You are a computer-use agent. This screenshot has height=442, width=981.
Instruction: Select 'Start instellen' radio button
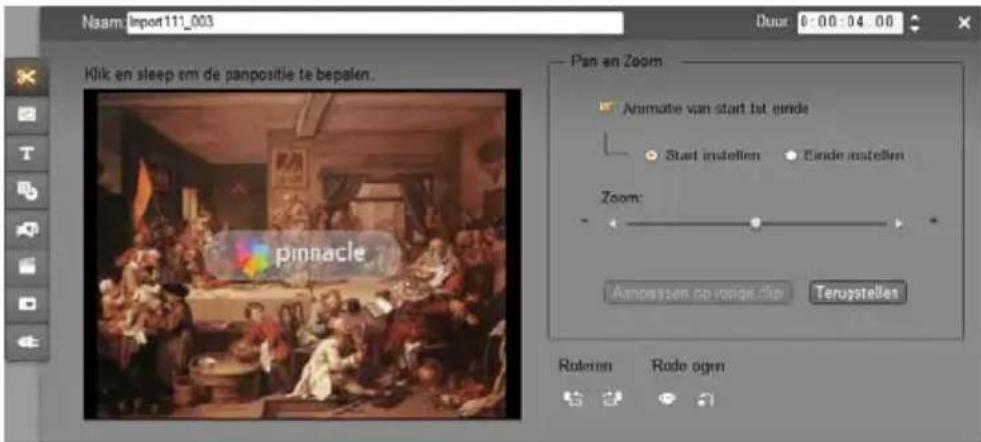click(651, 155)
